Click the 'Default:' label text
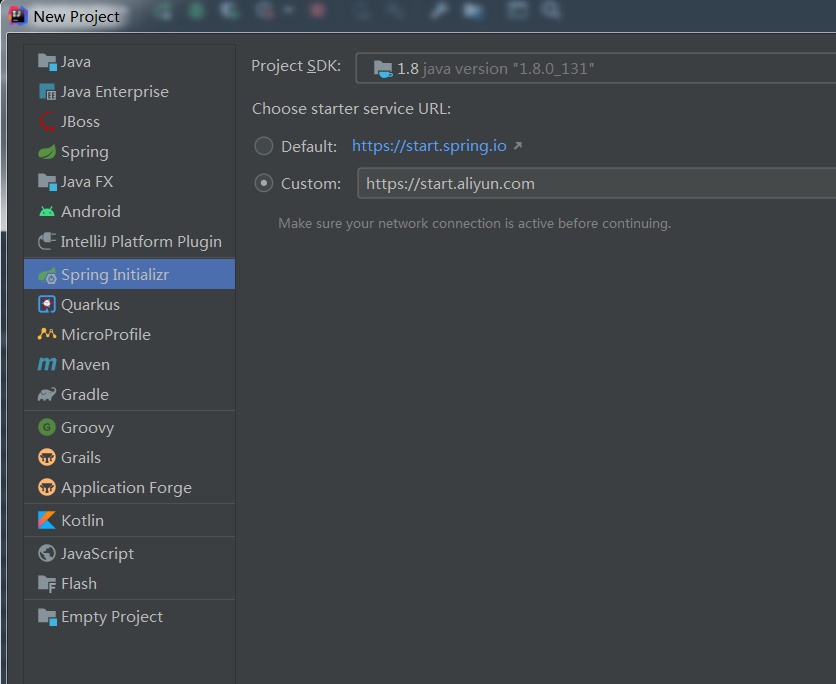836x684 pixels. pos(309,147)
